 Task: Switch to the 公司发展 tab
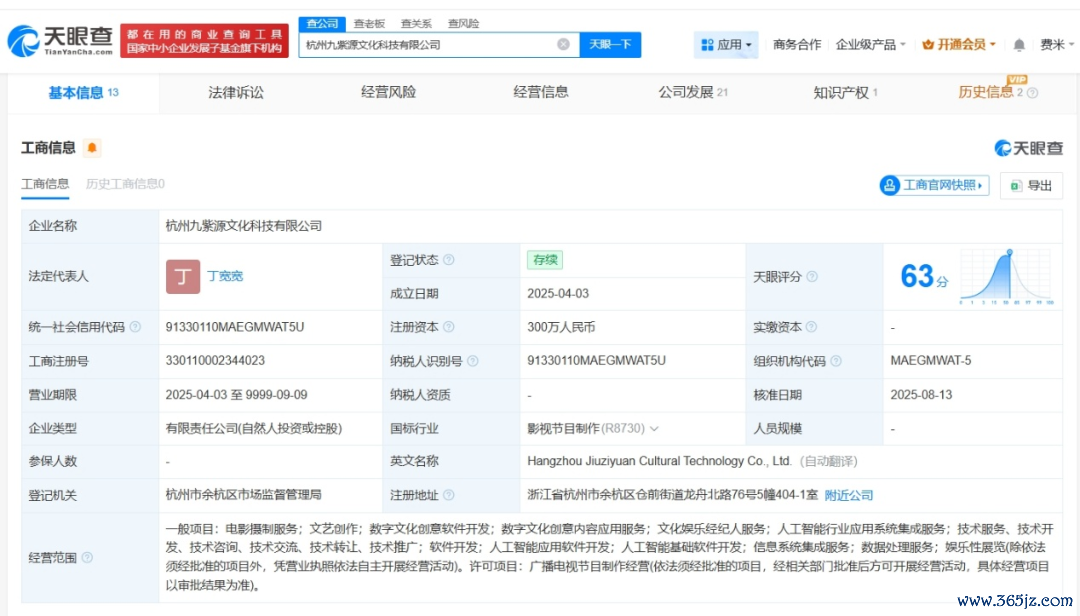692,92
